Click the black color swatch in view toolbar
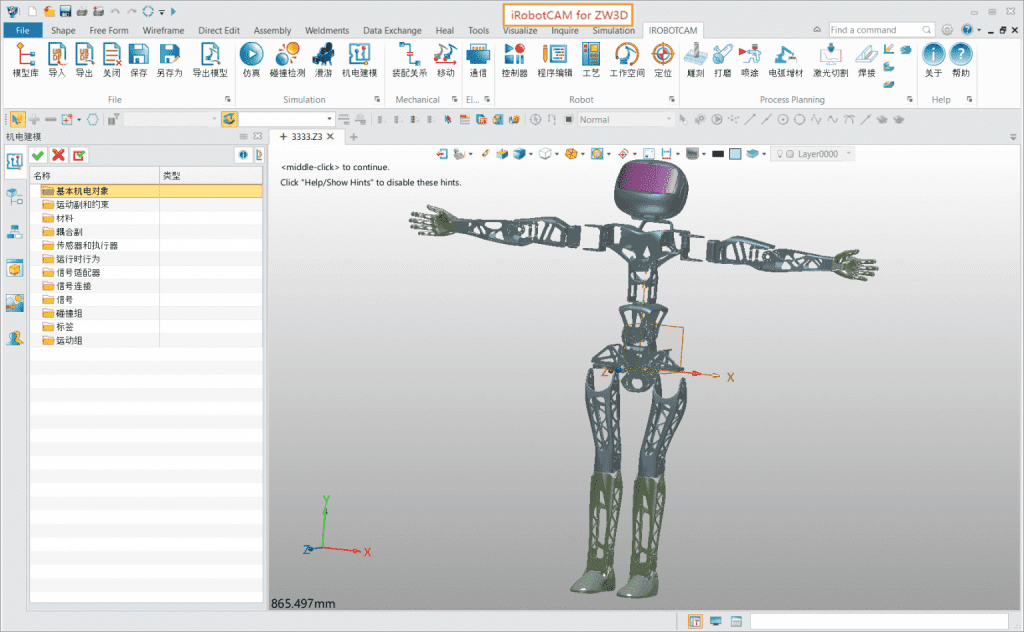1024x632 pixels. 718,154
